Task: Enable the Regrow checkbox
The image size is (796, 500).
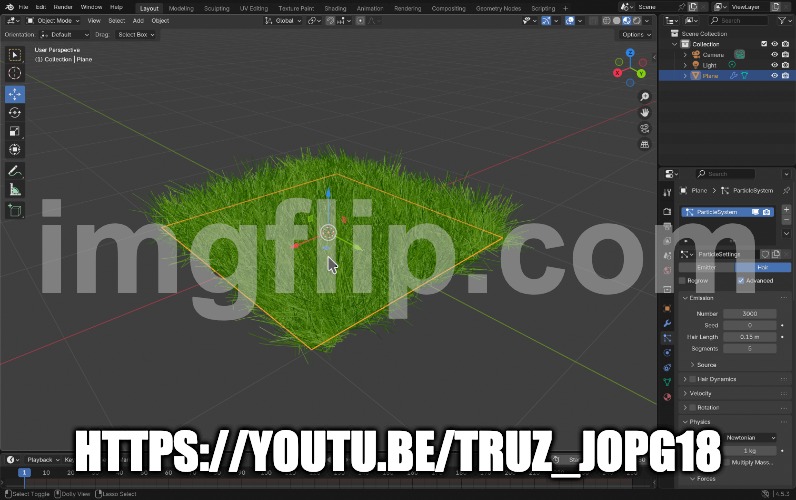Action: pos(683,281)
